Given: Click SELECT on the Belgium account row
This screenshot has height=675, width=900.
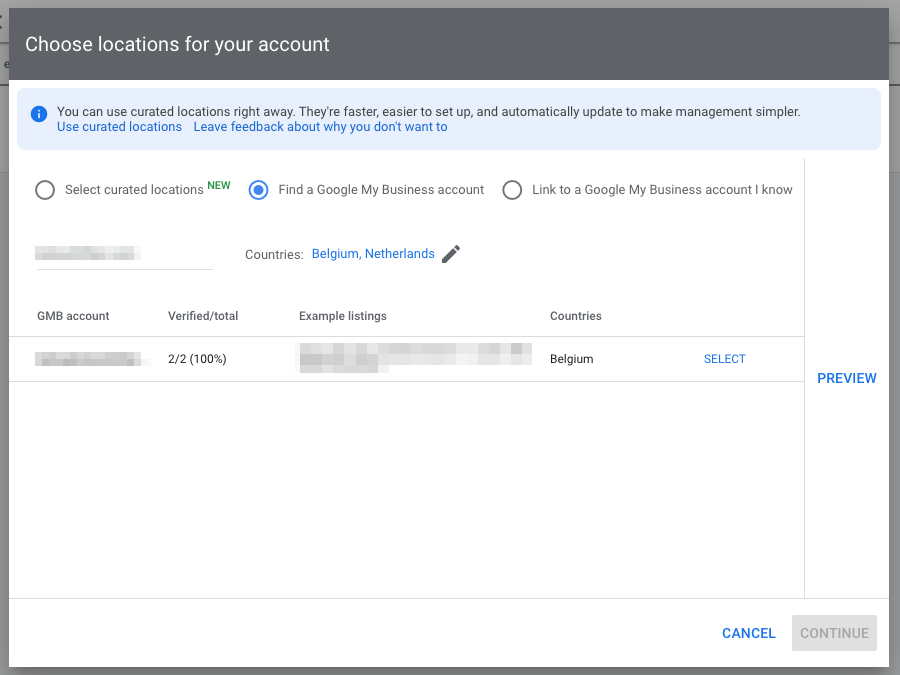Looking at the screenshot, I should pyautogui.click(x=724, y=359).
